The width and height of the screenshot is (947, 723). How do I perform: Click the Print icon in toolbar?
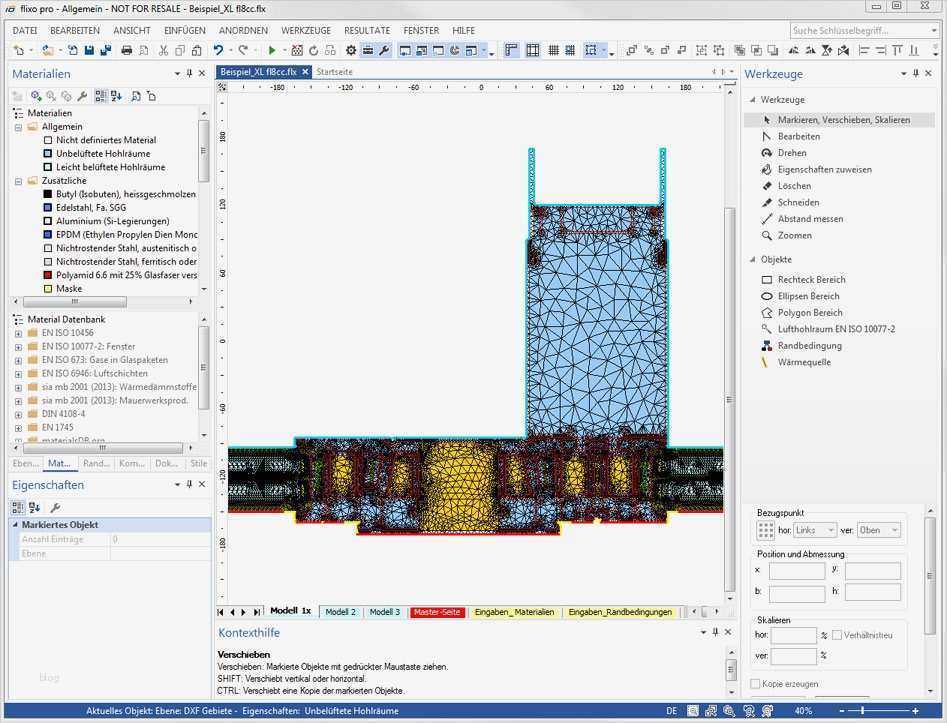[x=127, y=50]
